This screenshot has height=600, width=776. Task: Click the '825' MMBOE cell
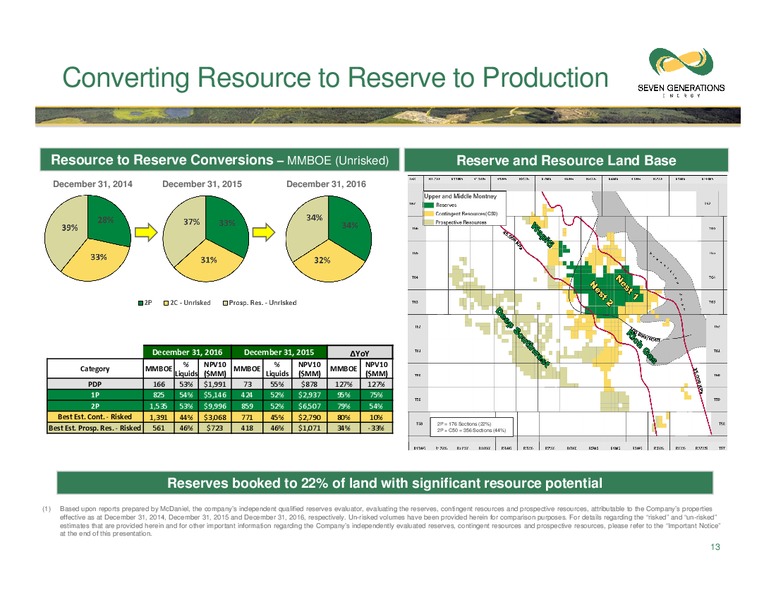[x=158, y=395]
